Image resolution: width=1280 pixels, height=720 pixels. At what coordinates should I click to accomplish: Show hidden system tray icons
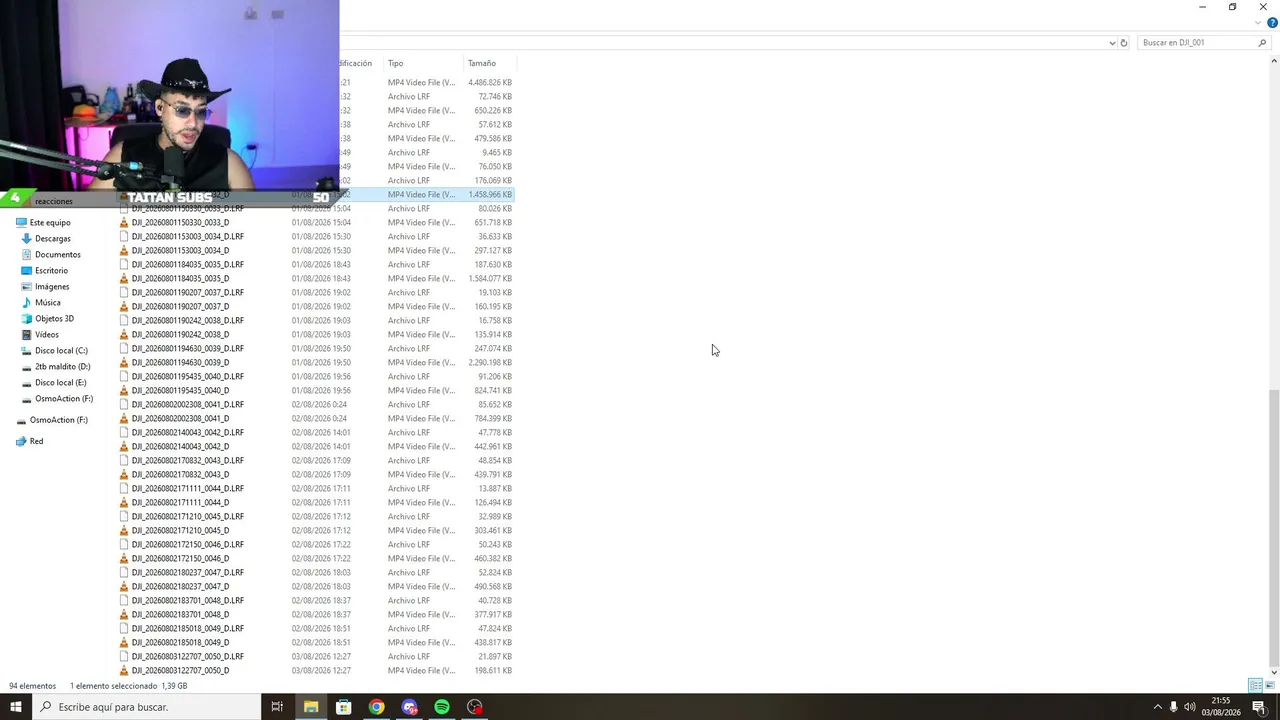1158,707
